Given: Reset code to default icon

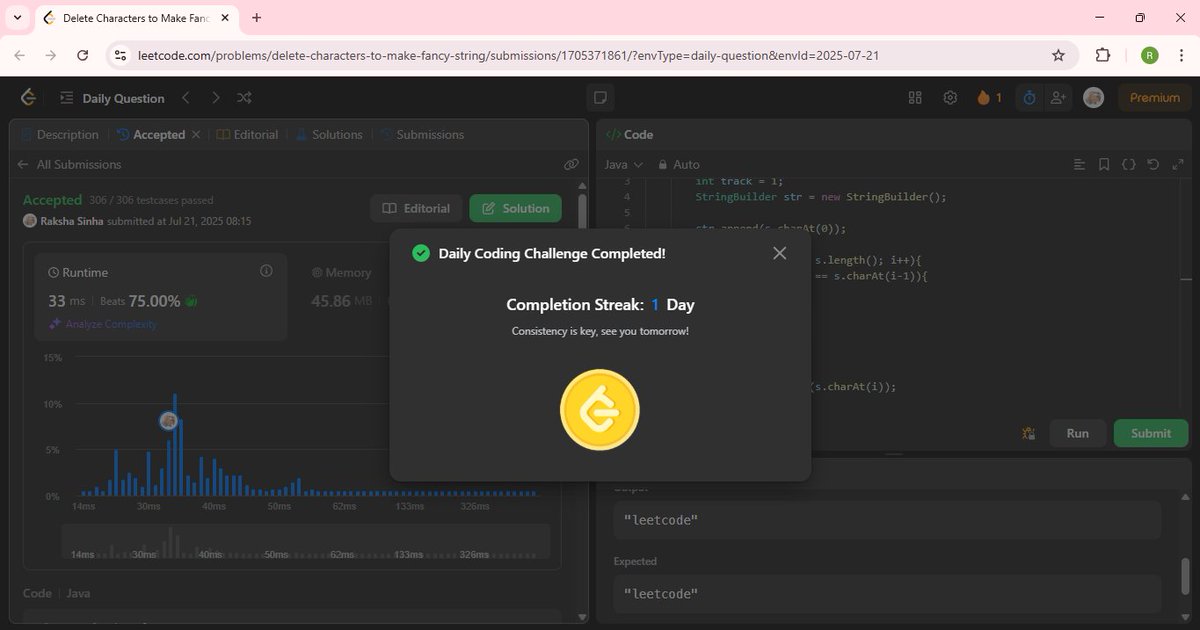Looking at the screenshot, I should point(1153,164).
